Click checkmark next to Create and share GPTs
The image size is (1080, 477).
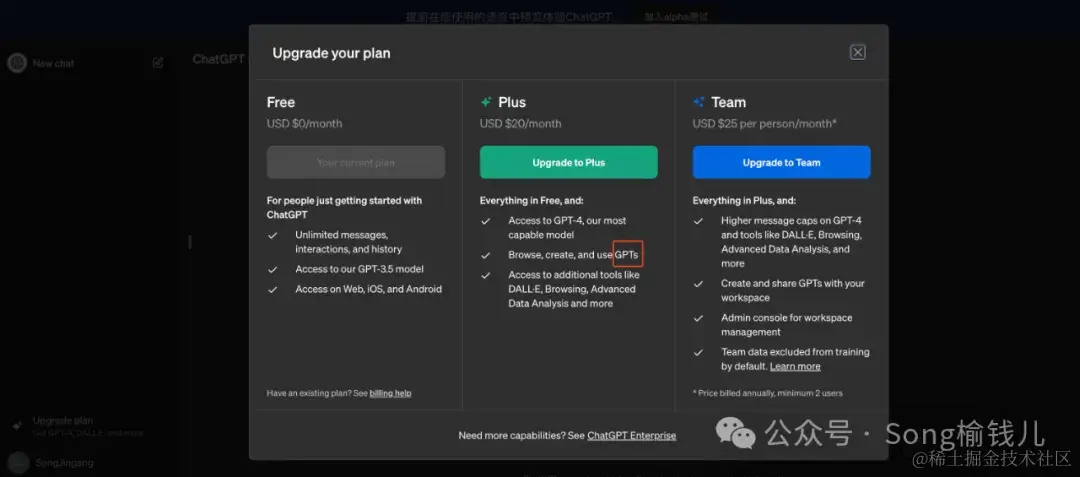tap(698, 284)
